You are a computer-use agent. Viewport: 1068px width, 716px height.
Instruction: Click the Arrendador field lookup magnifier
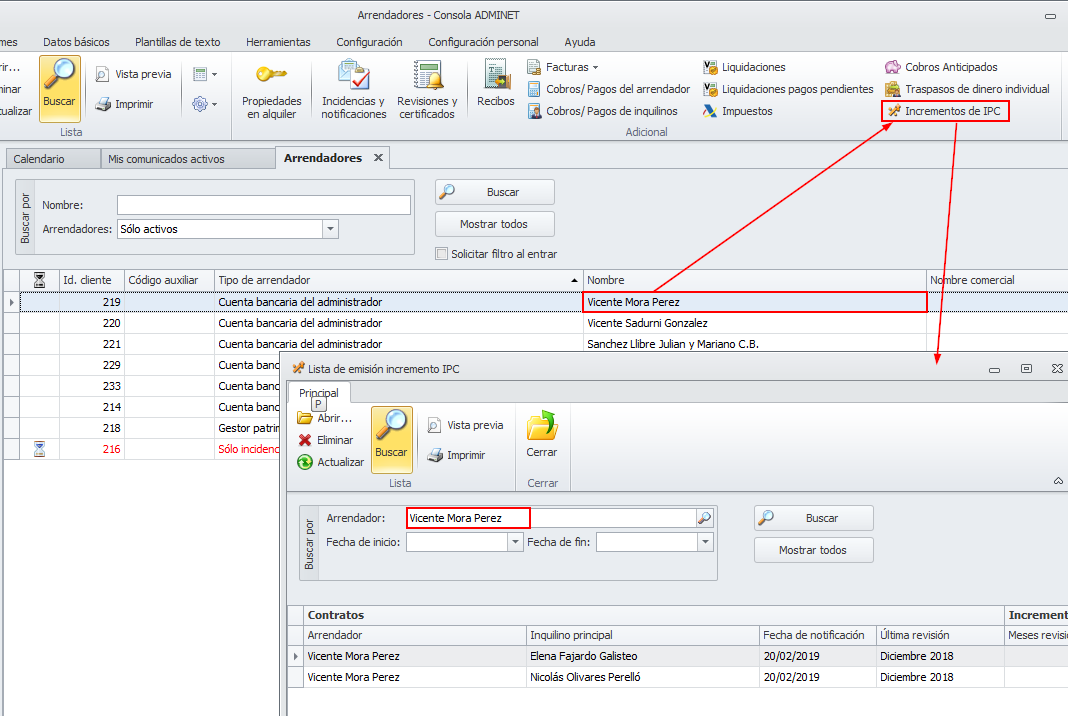click(704, 518)
